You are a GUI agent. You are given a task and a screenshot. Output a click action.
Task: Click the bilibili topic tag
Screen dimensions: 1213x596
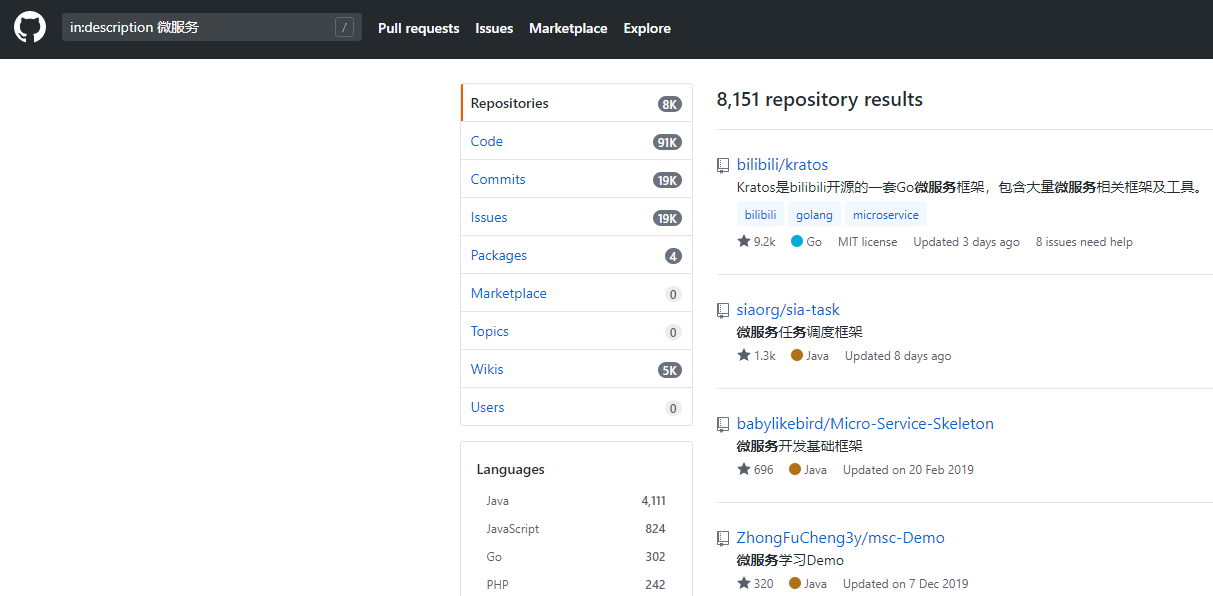point(760,214)
